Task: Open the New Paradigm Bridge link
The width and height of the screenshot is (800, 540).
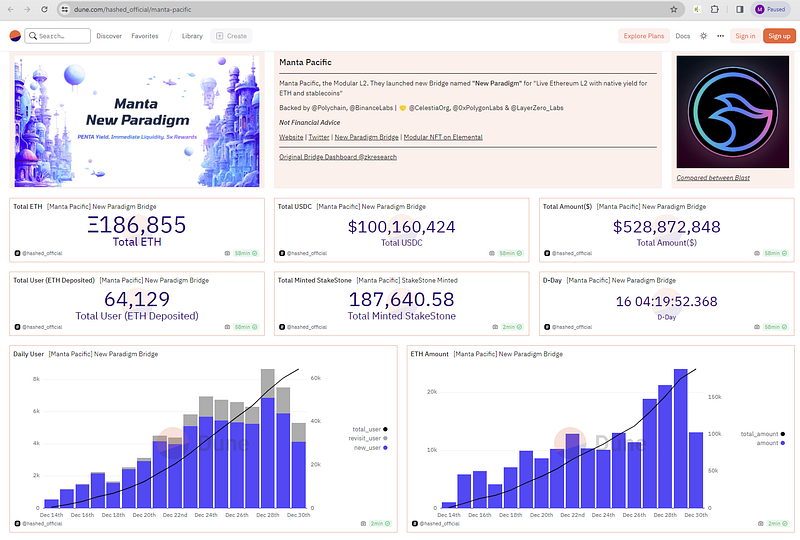Action: point(366,137)
